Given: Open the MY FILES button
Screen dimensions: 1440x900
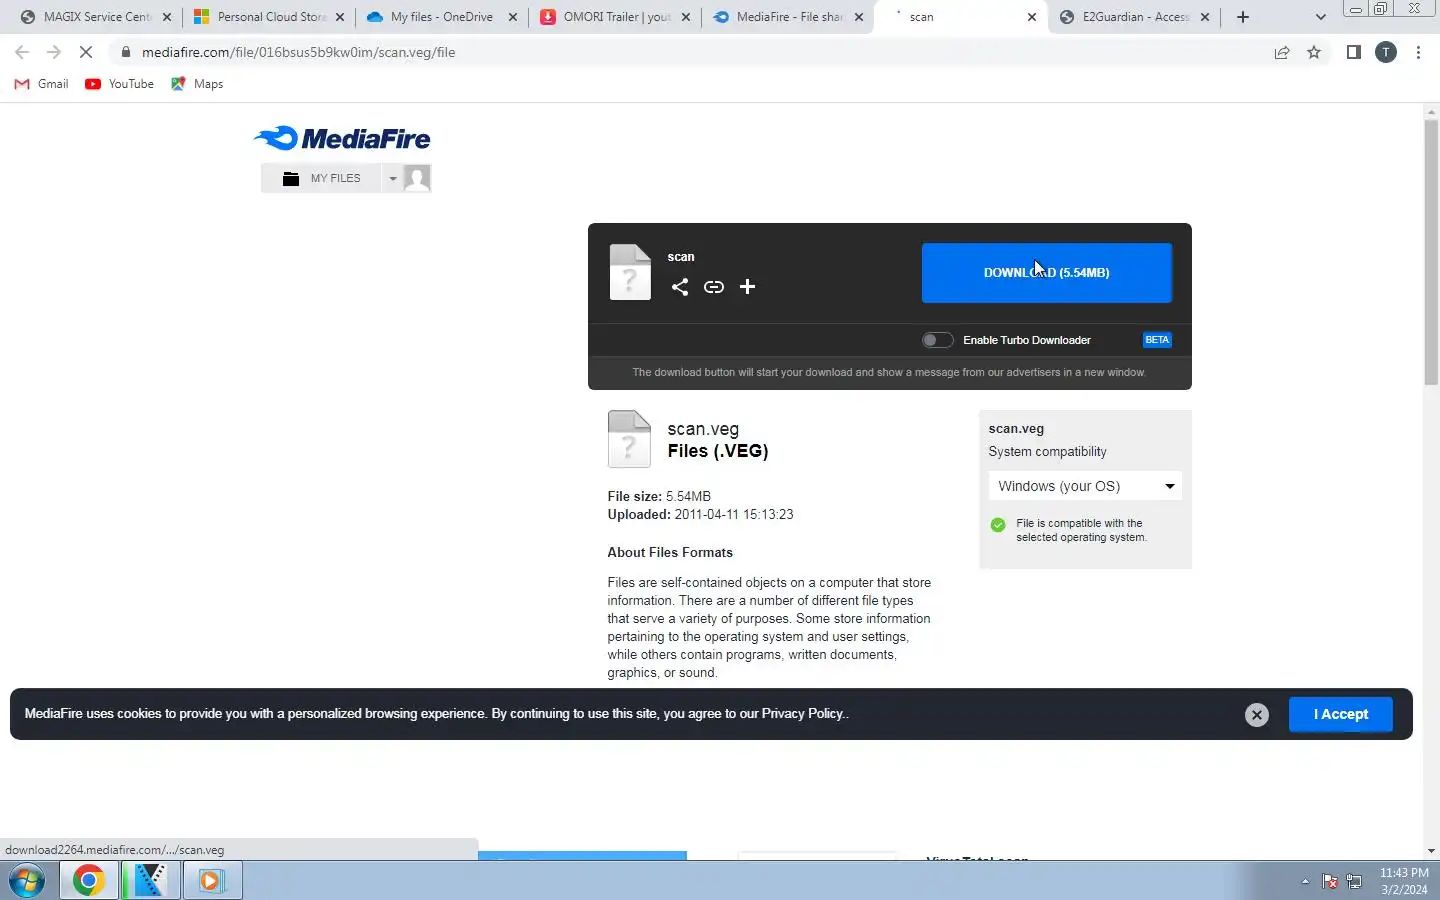Looking at the screenshot, I should click(x=322, y=178).
